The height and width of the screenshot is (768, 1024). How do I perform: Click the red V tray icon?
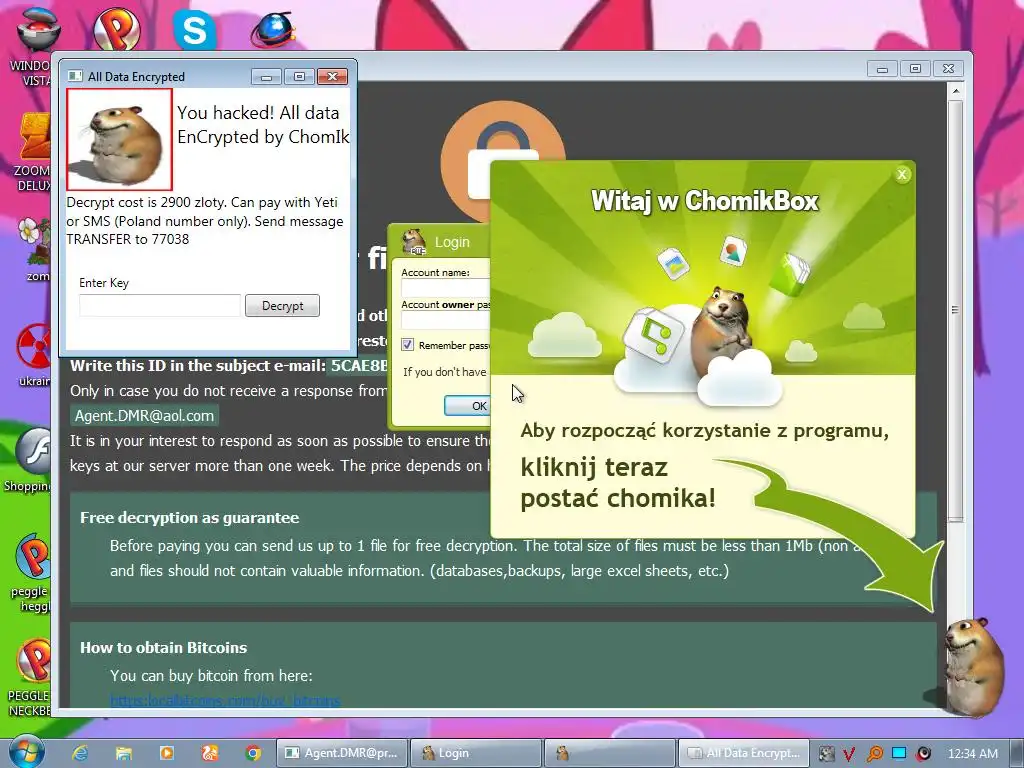(848, 754)
